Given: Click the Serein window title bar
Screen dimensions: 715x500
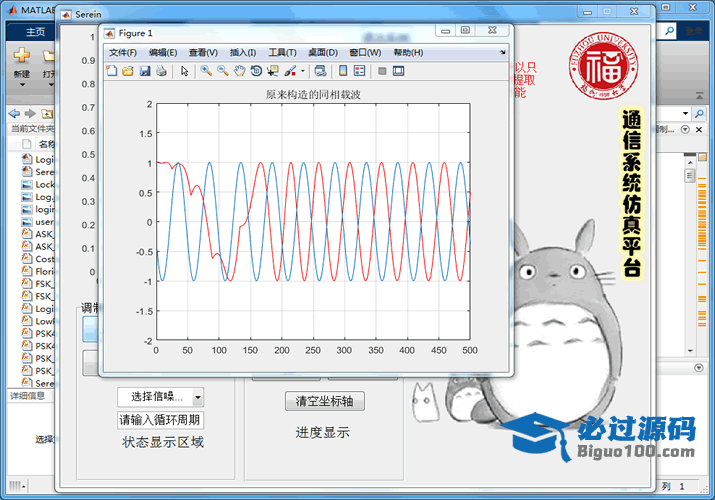Looking at the screenshot, I should tap(319, 14).
